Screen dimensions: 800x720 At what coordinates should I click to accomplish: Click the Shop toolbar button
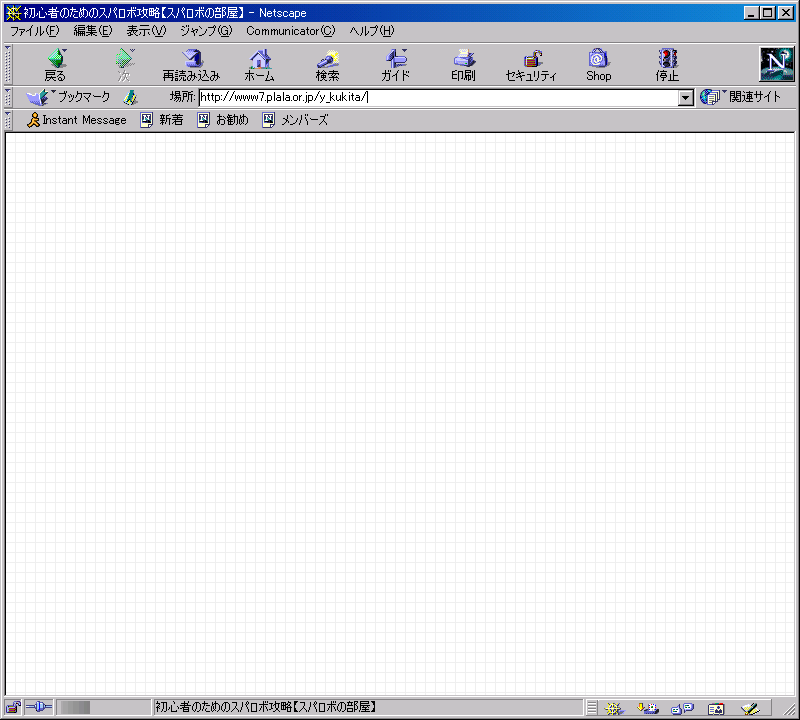coord(598,65)
